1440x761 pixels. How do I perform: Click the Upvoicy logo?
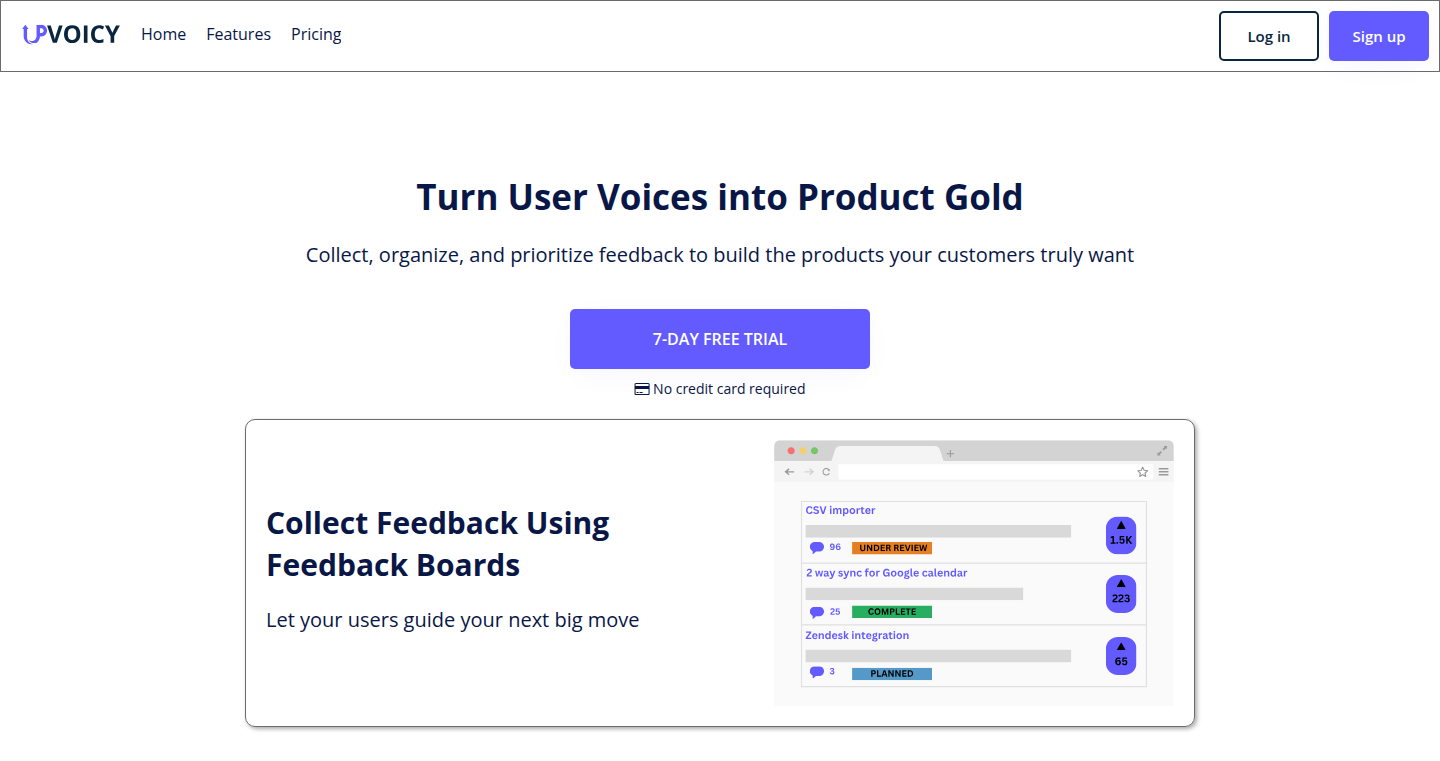point(71,35)
